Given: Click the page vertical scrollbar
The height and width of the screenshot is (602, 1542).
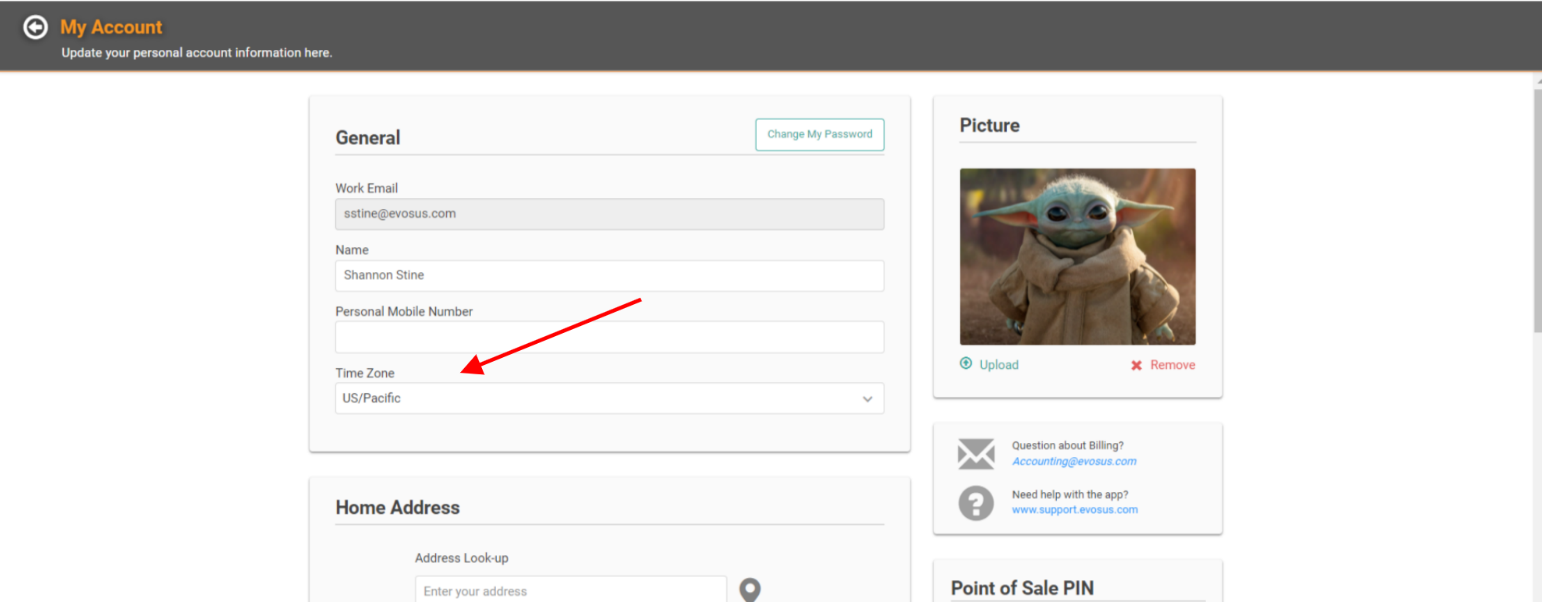Looking at the screenshot, I should tap(1536, 210).
